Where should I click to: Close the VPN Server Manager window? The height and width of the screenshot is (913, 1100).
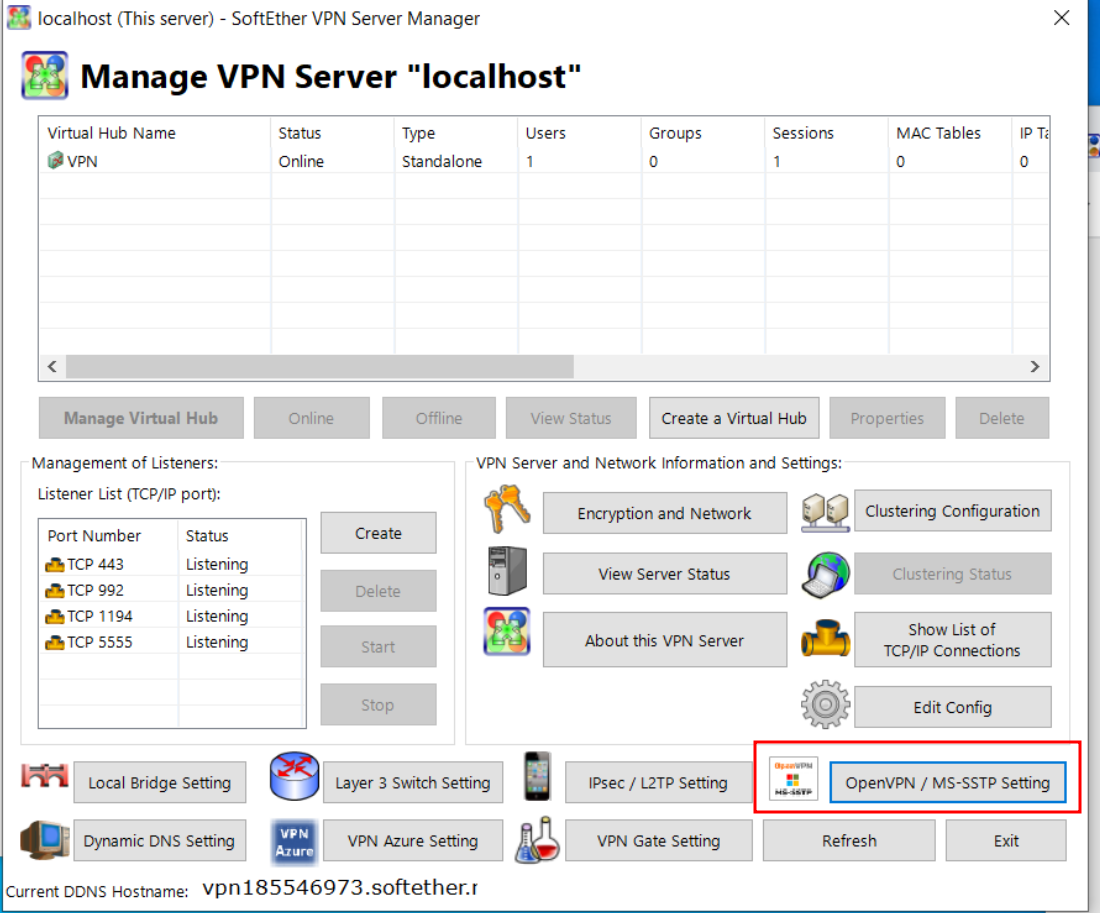[x=1062, y=17]
